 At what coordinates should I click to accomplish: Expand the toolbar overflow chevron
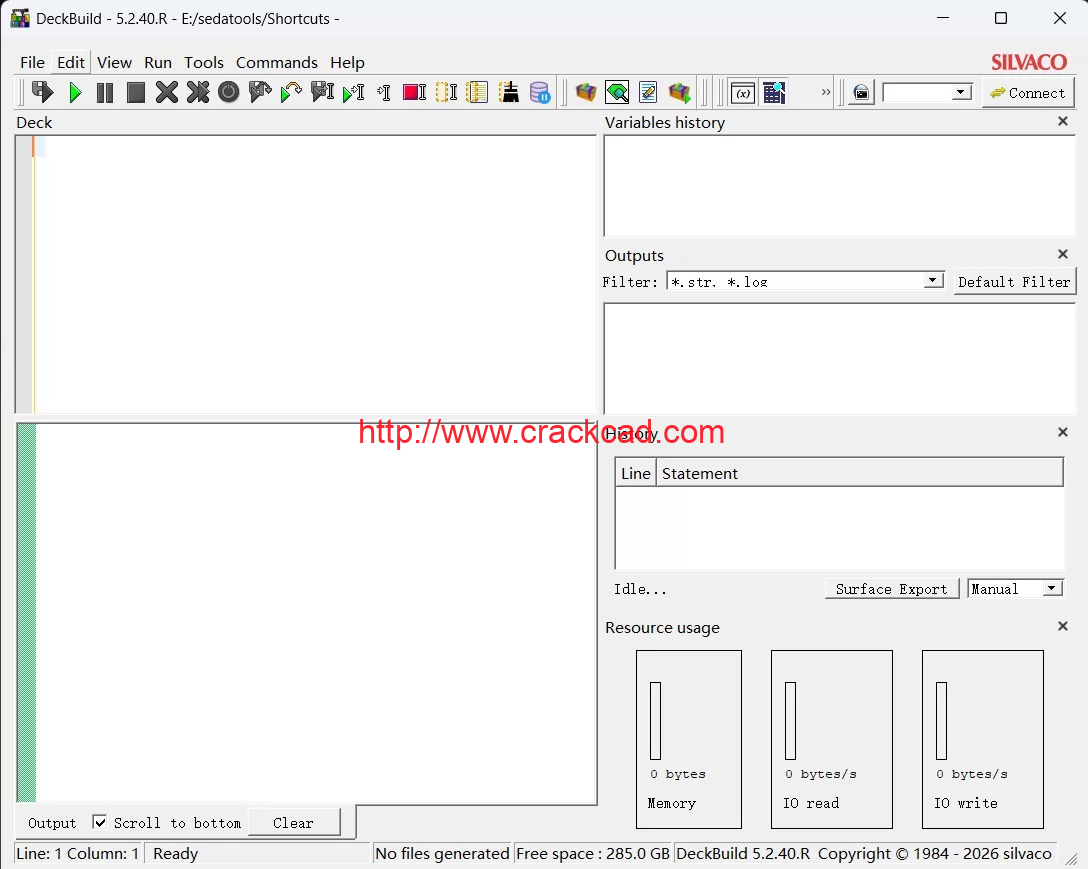coord(826,92)
